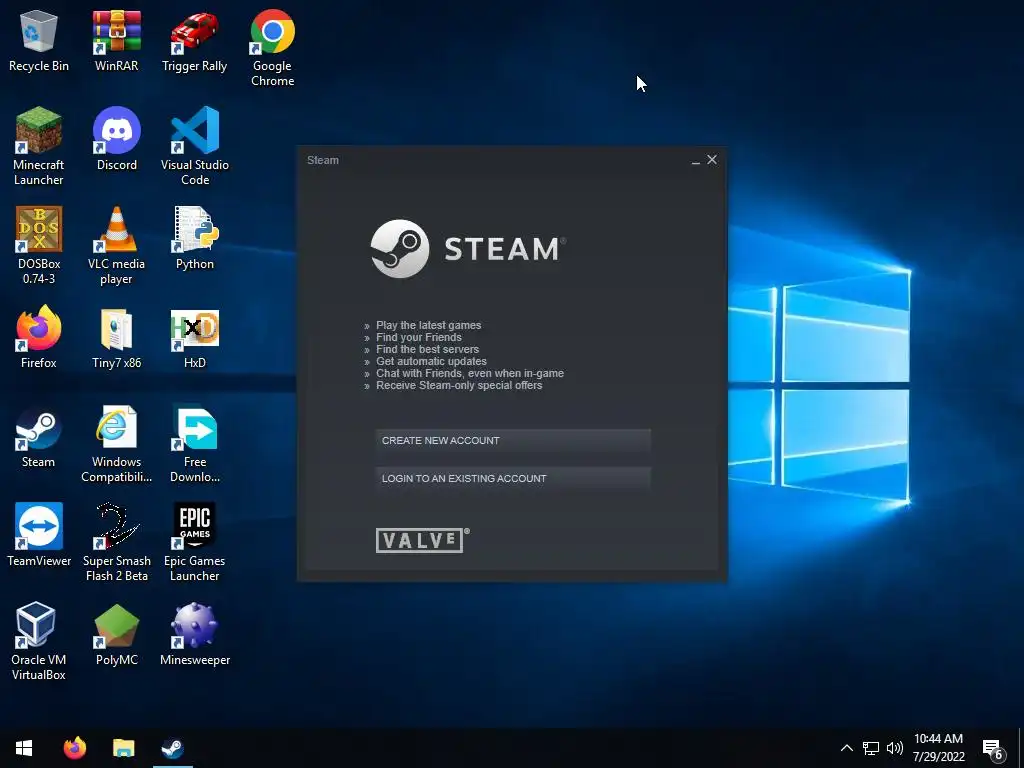Click the Oracle VM VirtualBox icon
This screenshot has height=768, width=1024.
pos(39,641)
